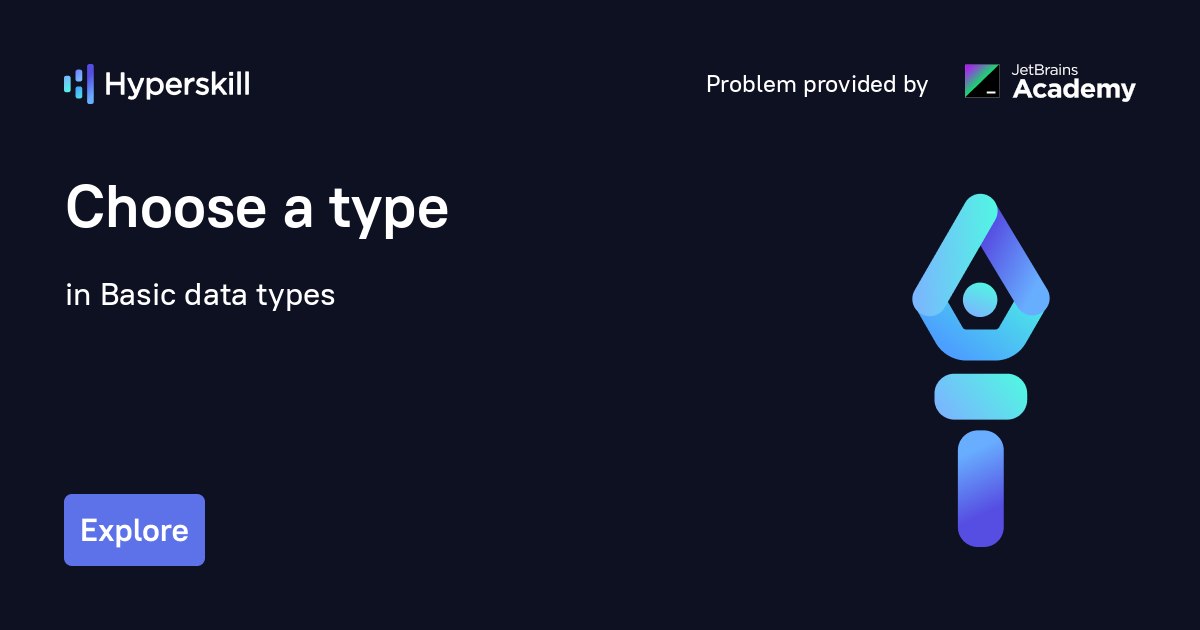Image resolution: width=1200 pixels, height=630 pixels.
Task: Click the "Basic data types" topic text
Action: [217, 295]
